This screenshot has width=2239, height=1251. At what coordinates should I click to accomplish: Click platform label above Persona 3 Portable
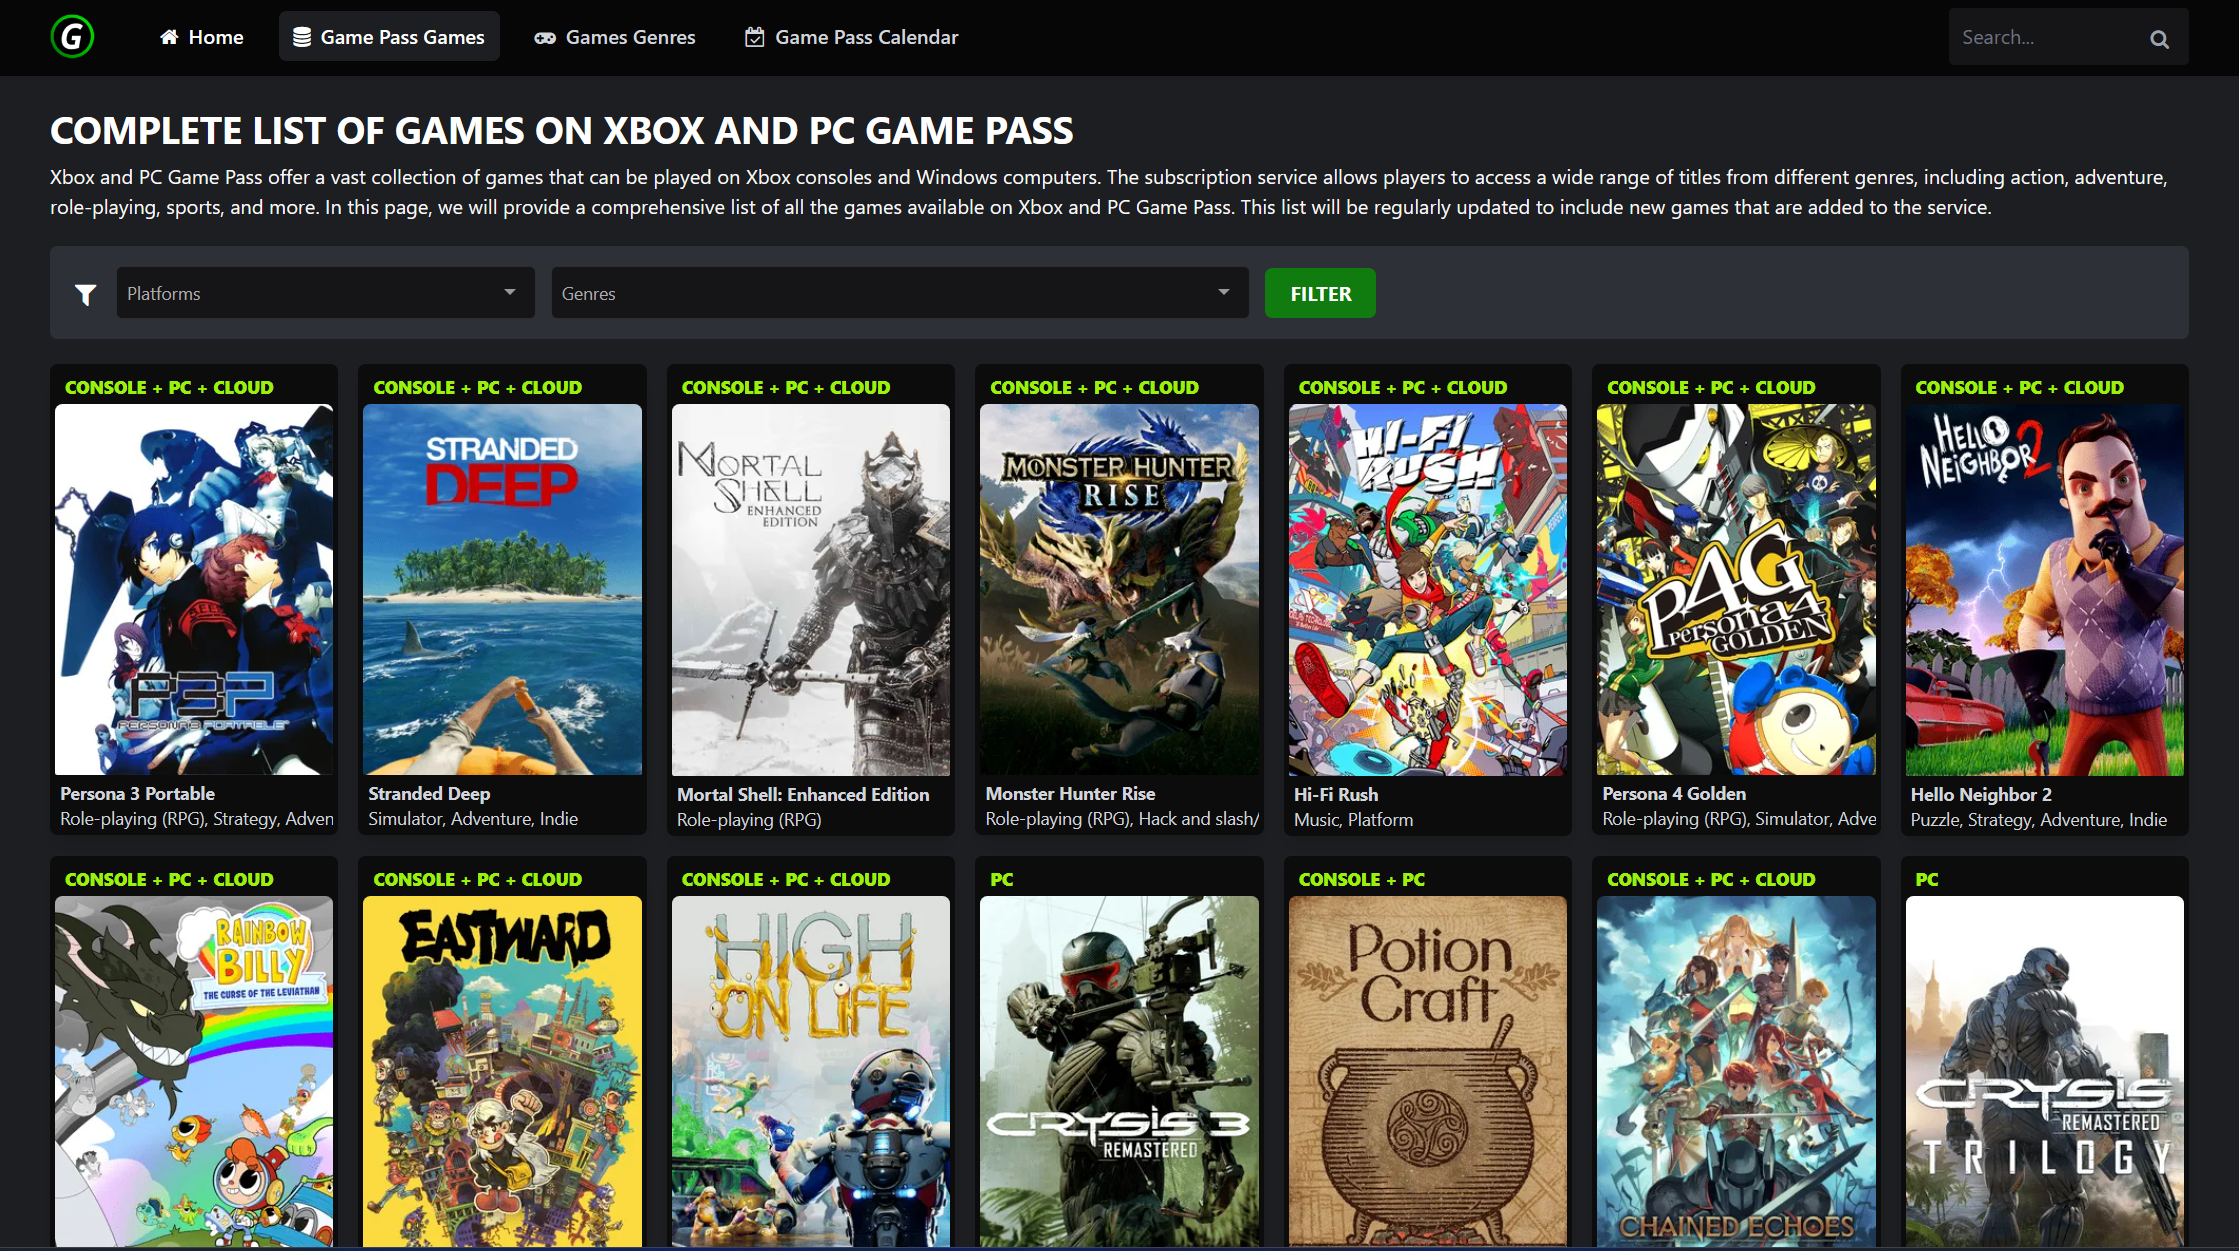coord(169,387)
